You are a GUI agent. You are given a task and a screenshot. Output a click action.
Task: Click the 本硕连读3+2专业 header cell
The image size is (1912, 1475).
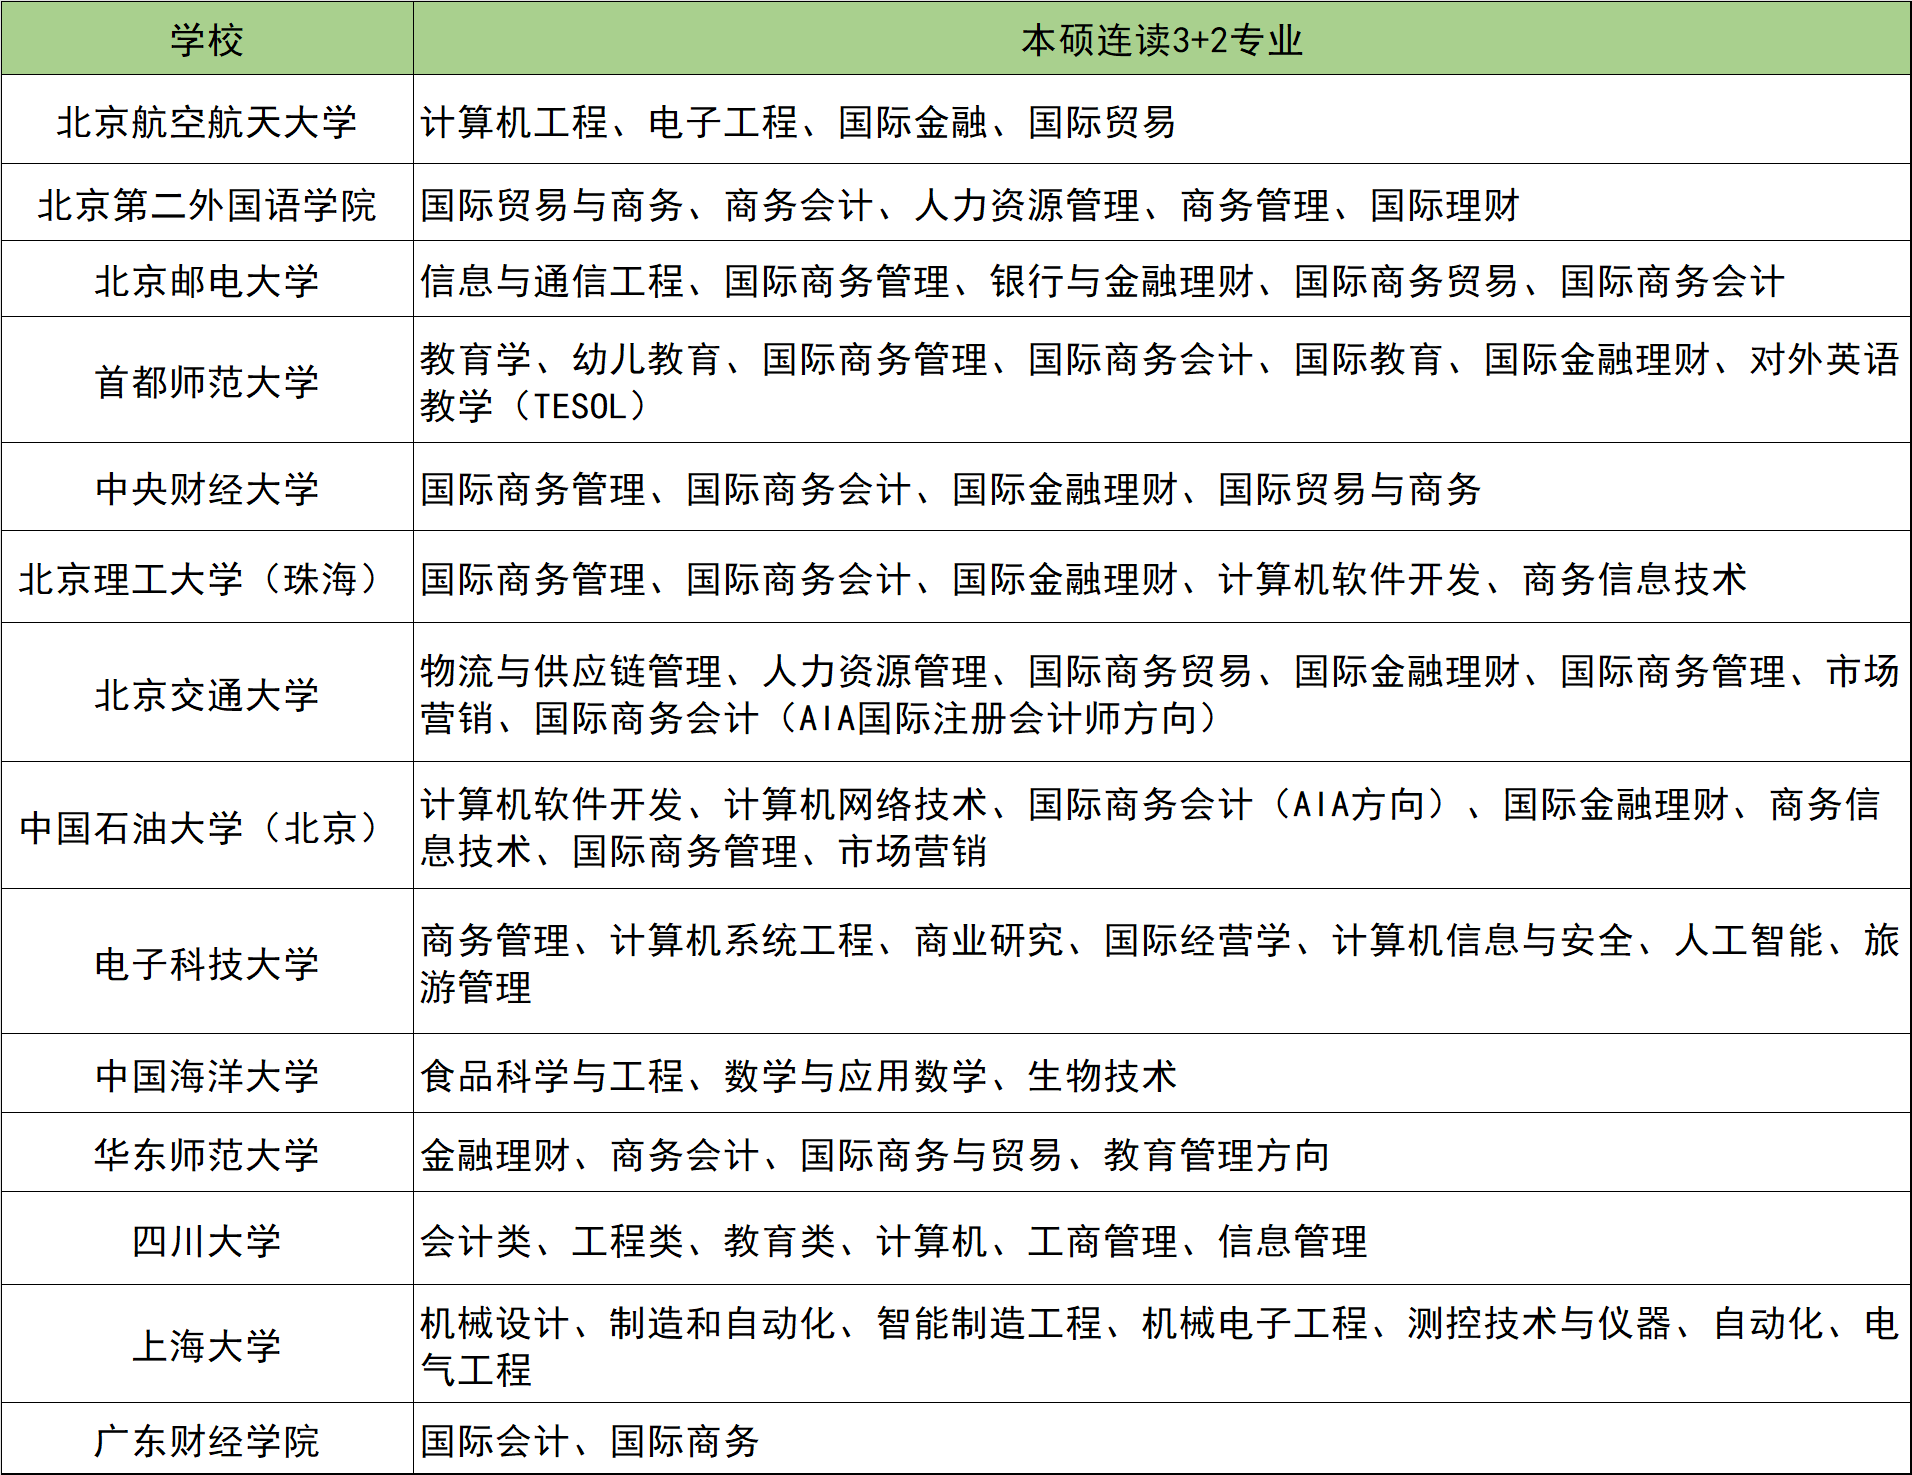1161,40
